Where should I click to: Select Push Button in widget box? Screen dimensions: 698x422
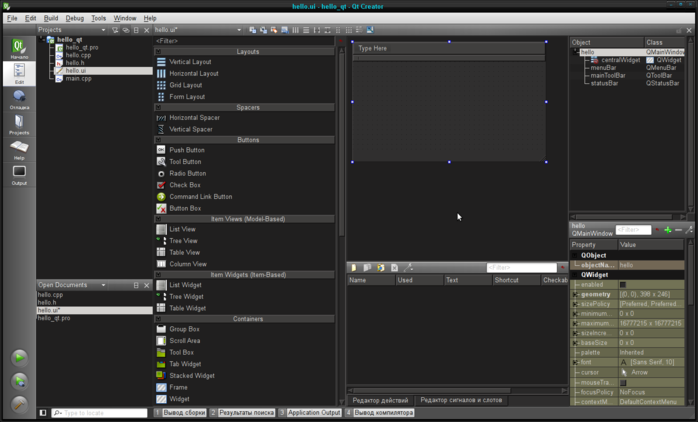pyautogui.click(x=187, y=150)
